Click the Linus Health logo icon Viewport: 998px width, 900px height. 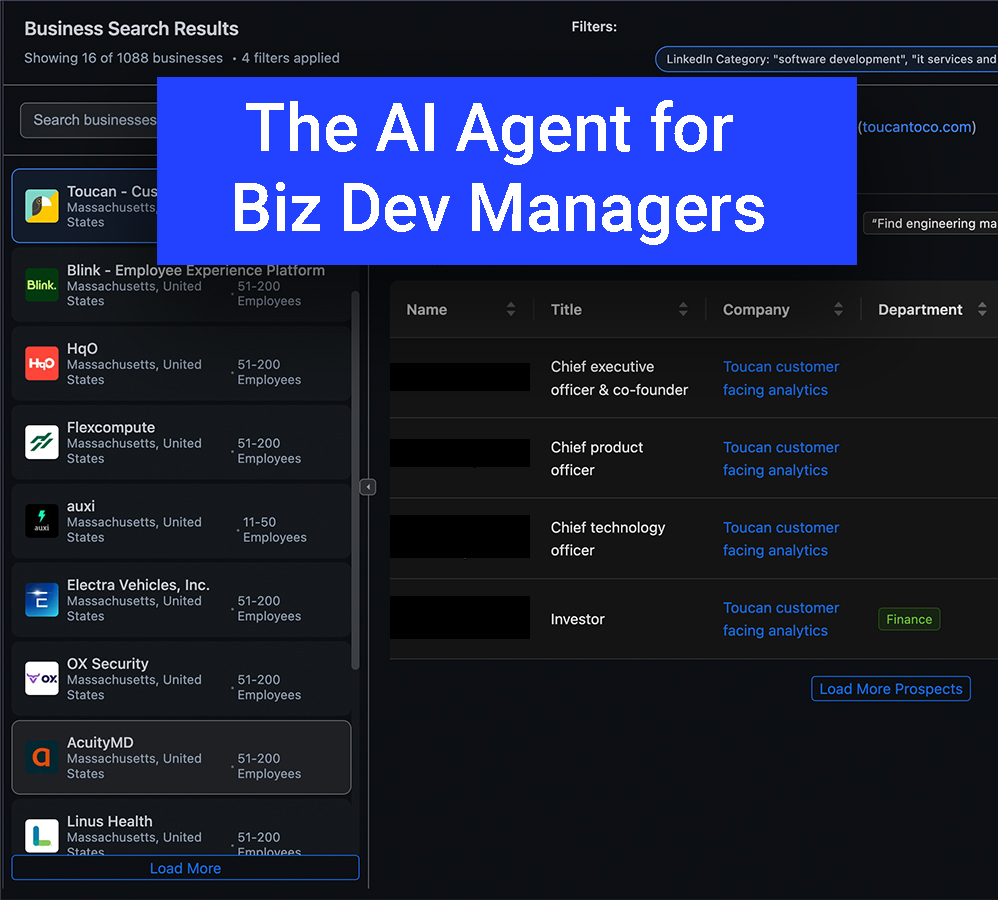coord(42,836)
